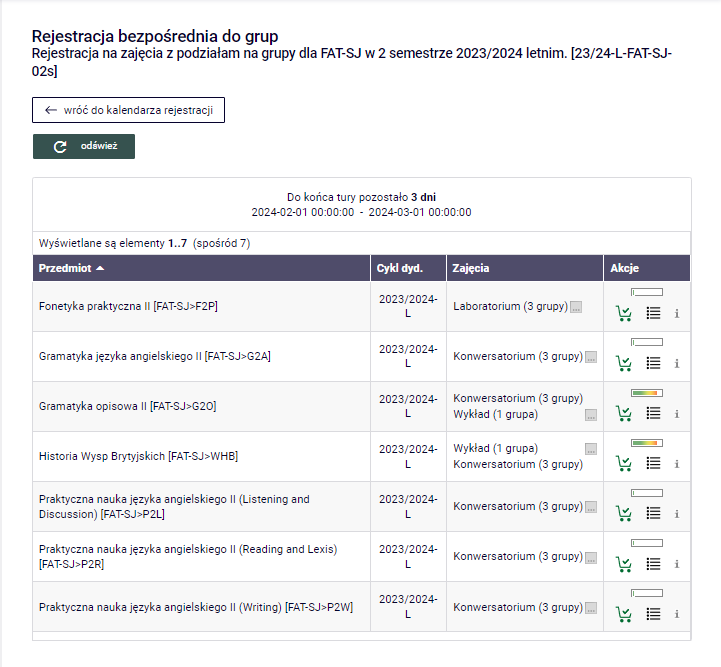Screen dimensions: 721x667
Task: Click info icon in Historia Wysp Brytyjskich row
Action: point(677,464)
